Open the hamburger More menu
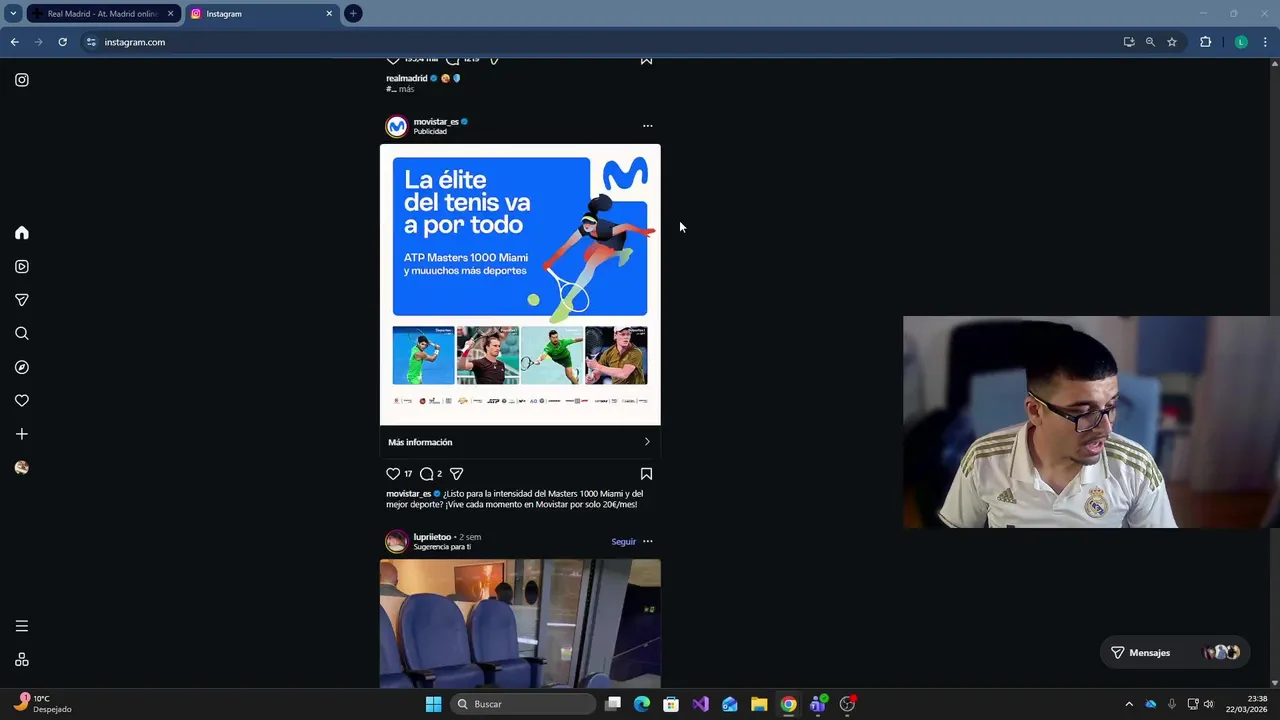This screenshot has width=1280, height=720. 22,626
